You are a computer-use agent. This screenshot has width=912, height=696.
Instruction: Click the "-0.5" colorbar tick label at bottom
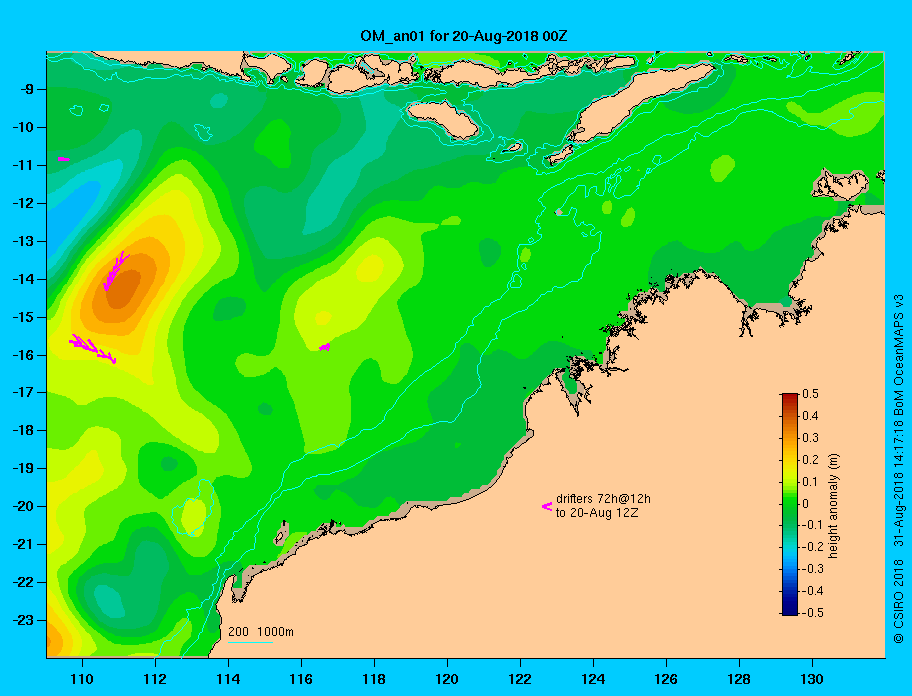[x=812, y=613]
